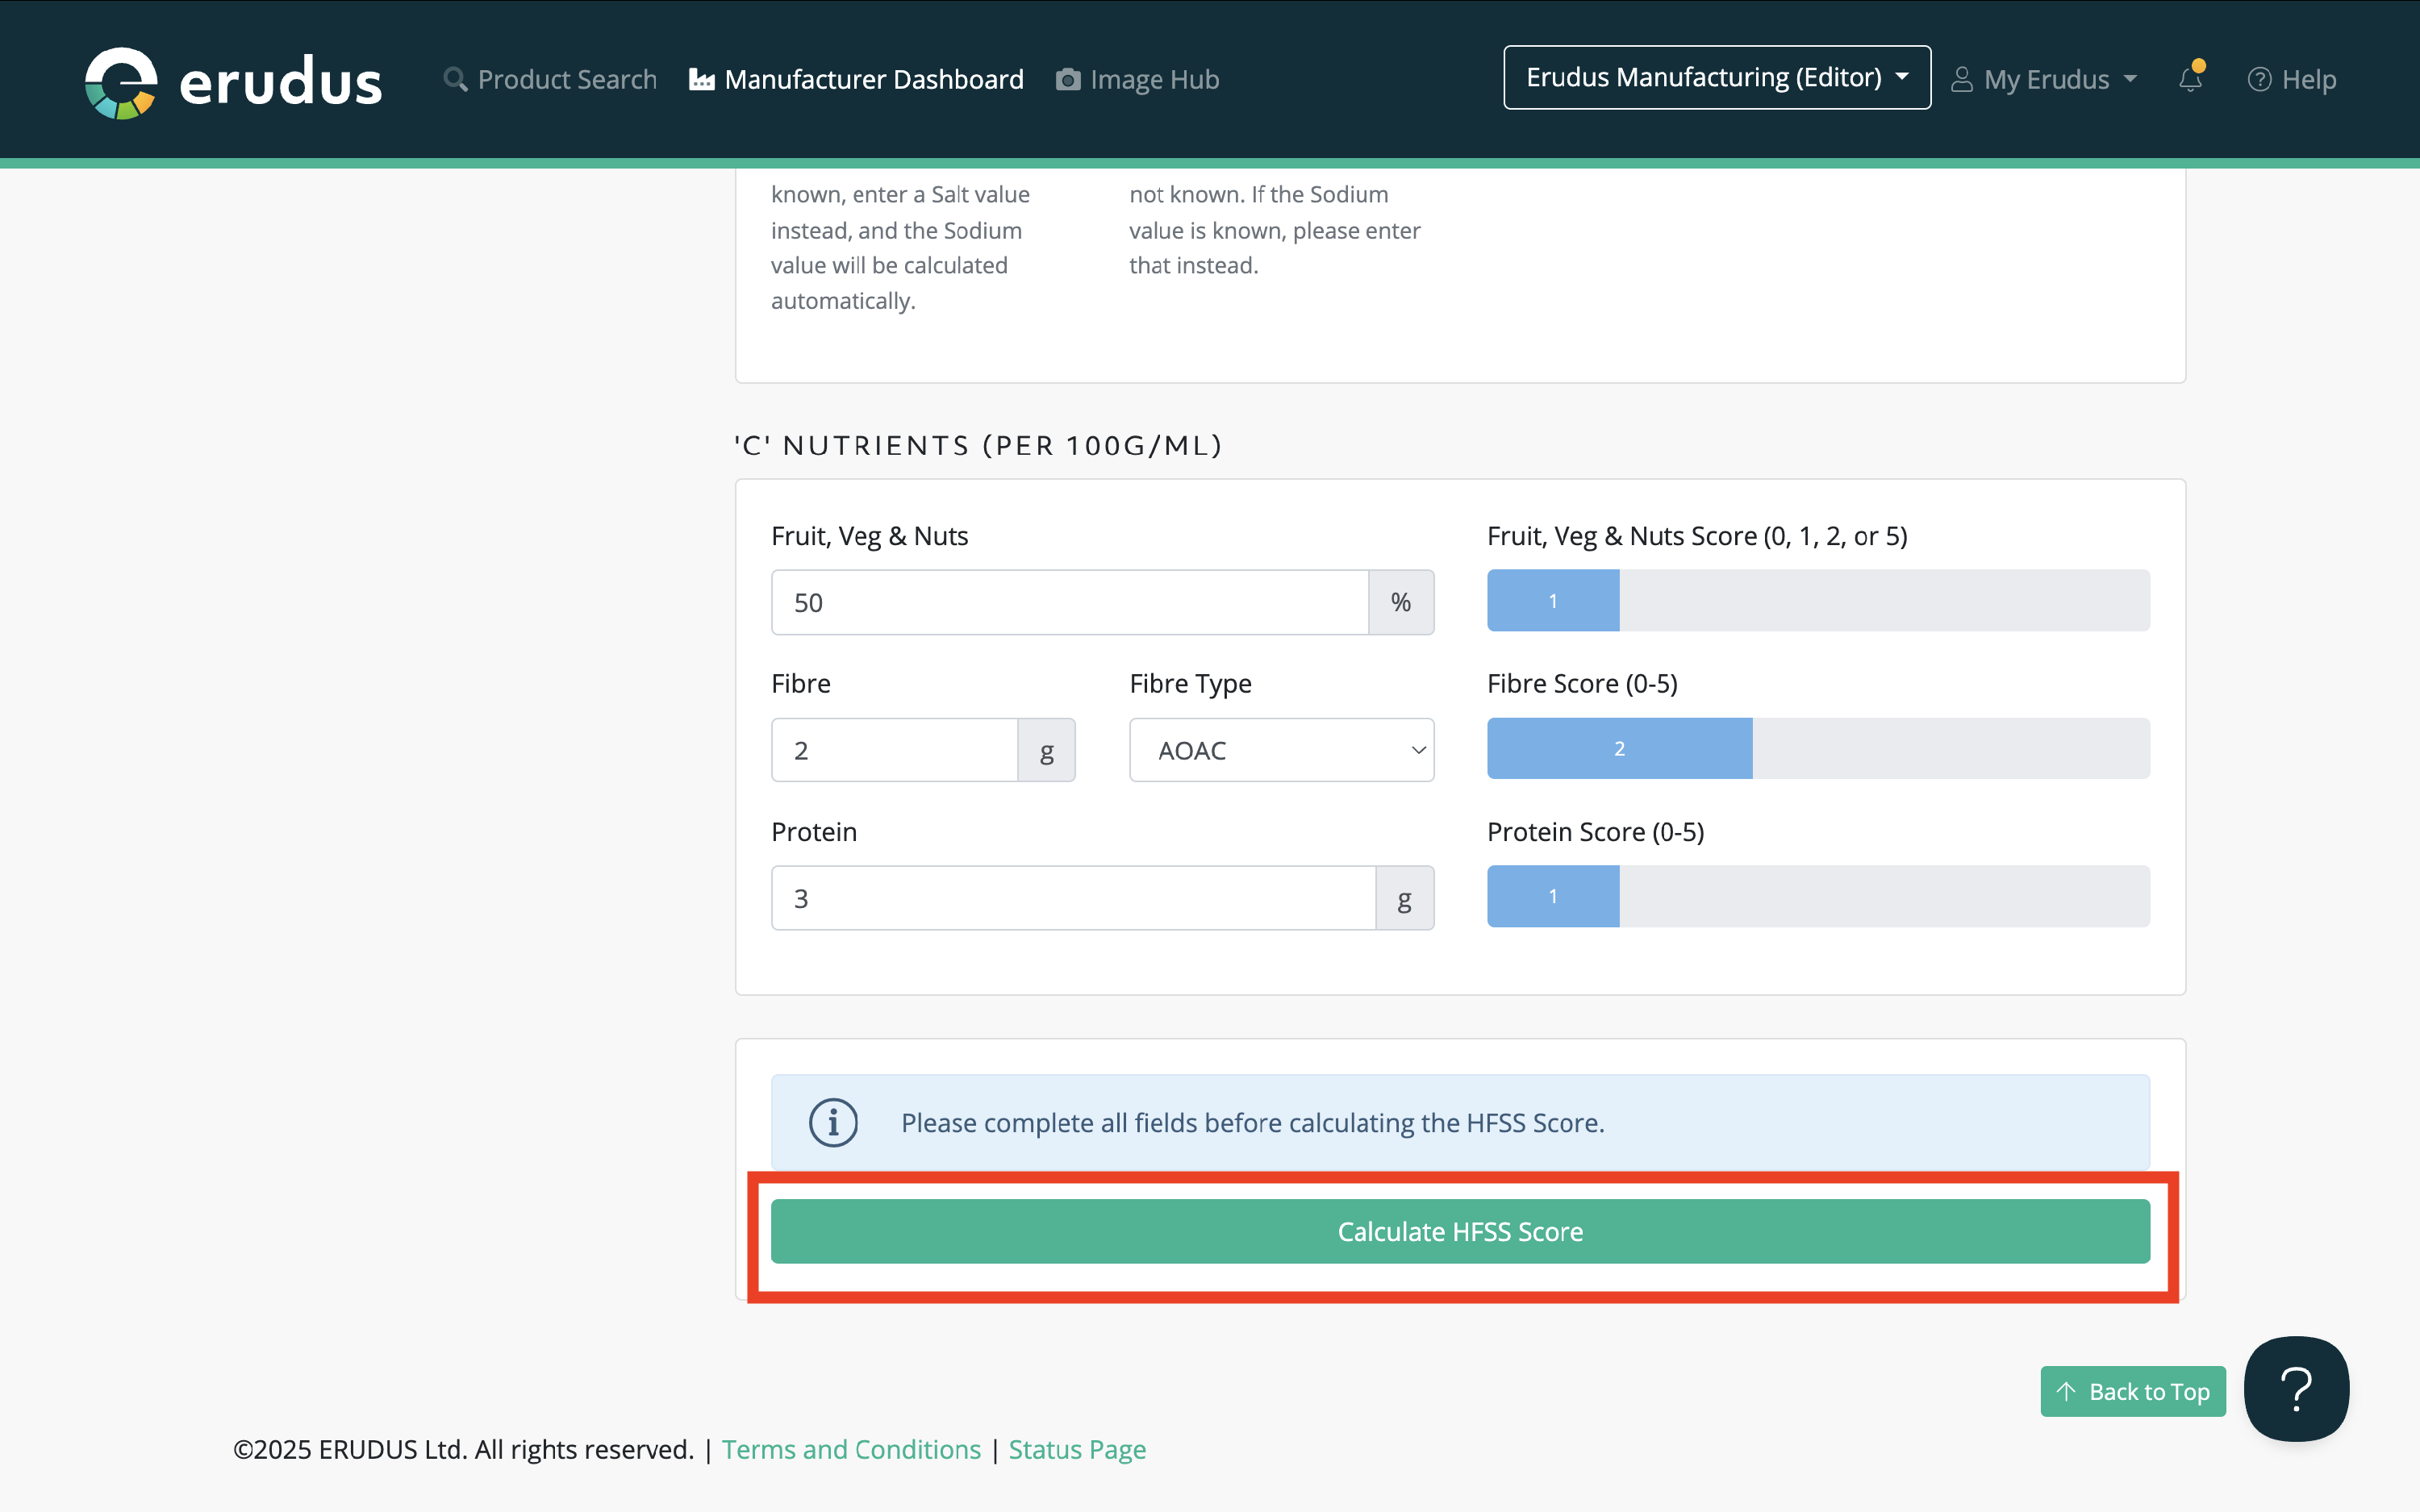Click the My Erudus user icon
Viewport: 2420px width, 1512px height.
coord(1962,79)
